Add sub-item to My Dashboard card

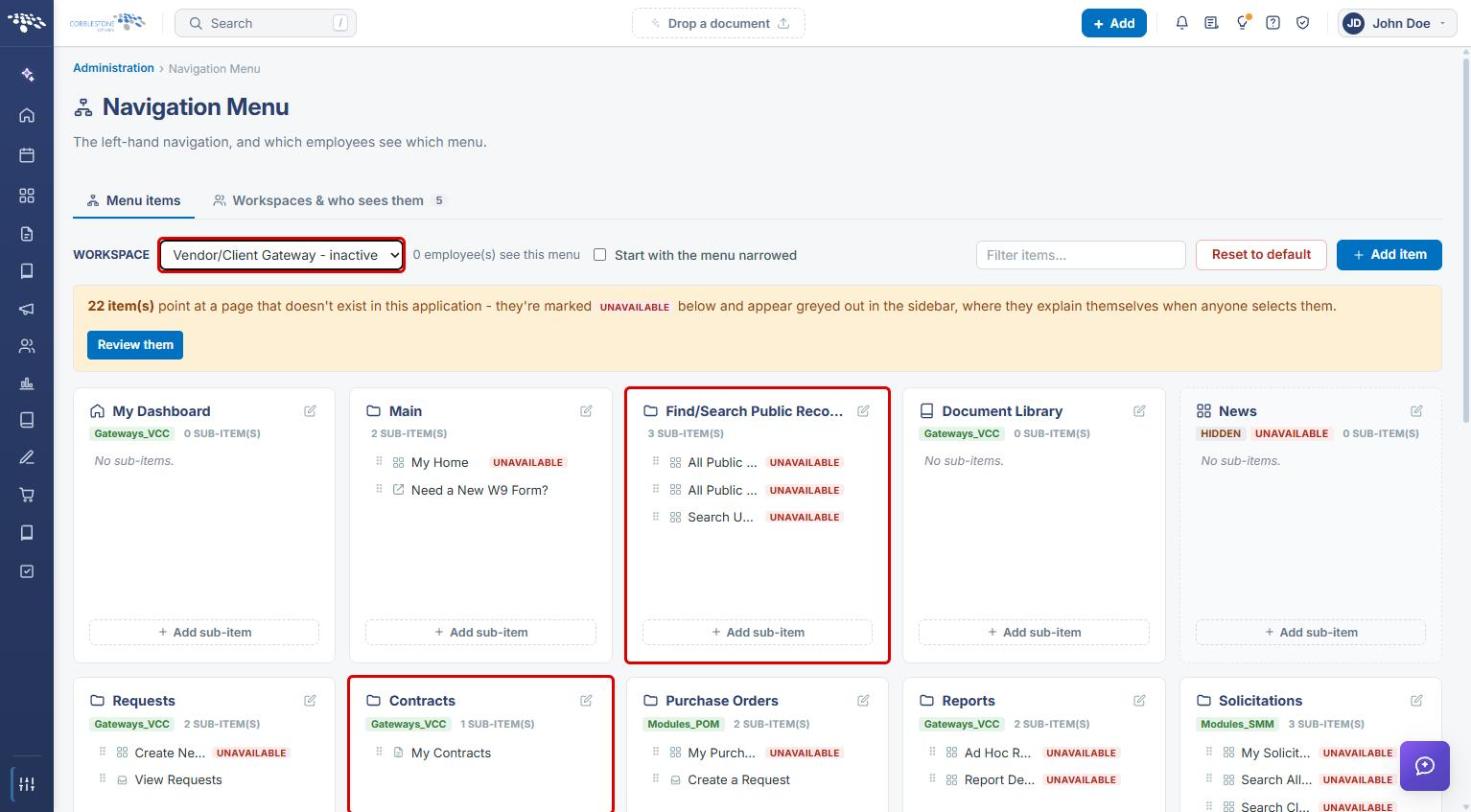[204, 632]
